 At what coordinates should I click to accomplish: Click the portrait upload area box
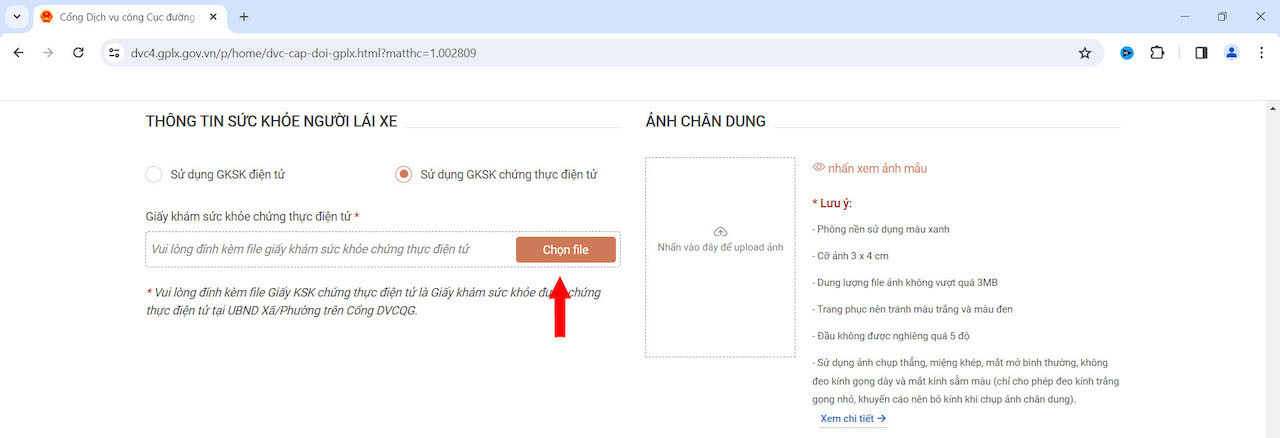click(x=720, y=257)
